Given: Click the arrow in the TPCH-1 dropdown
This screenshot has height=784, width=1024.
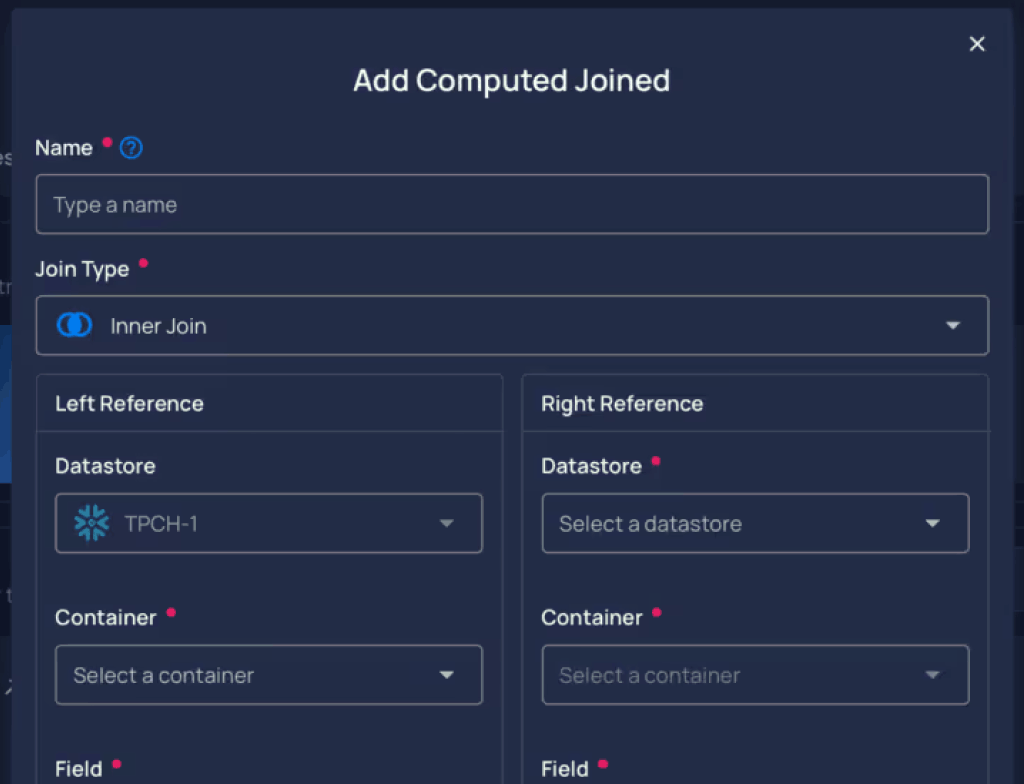Looking at the screenshot, I should [447, 523].
